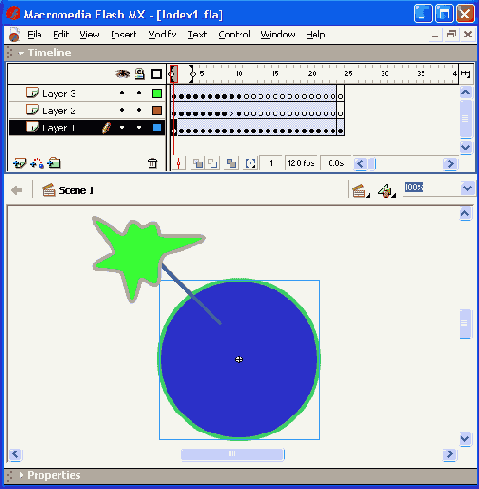Click the Delete Layer trash icon

pos(152,163)
